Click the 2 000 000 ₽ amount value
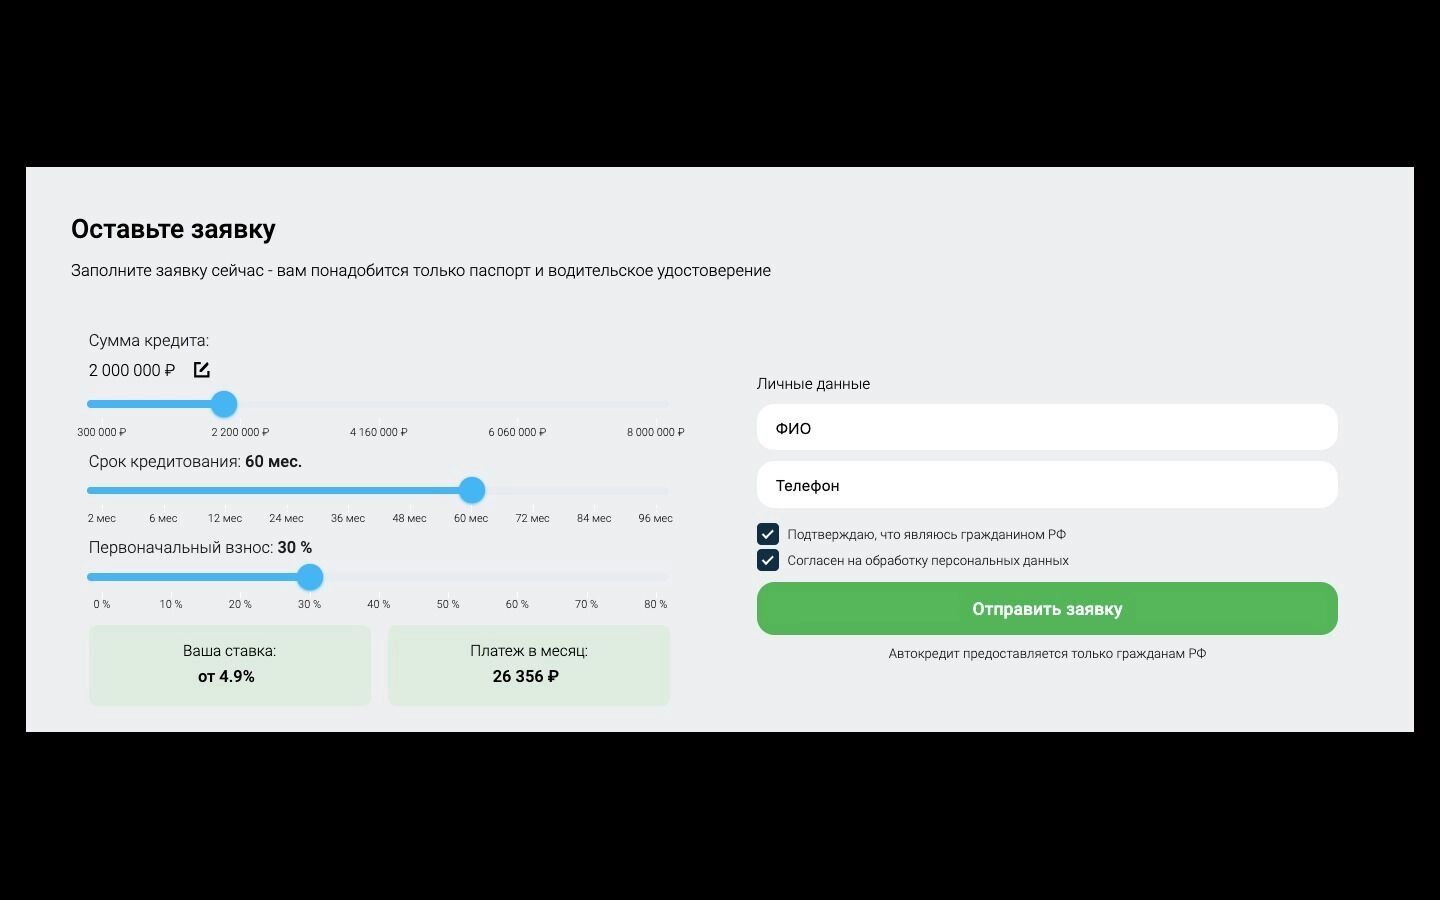This screenshot has width=1440, height=900. coord(132,370)
